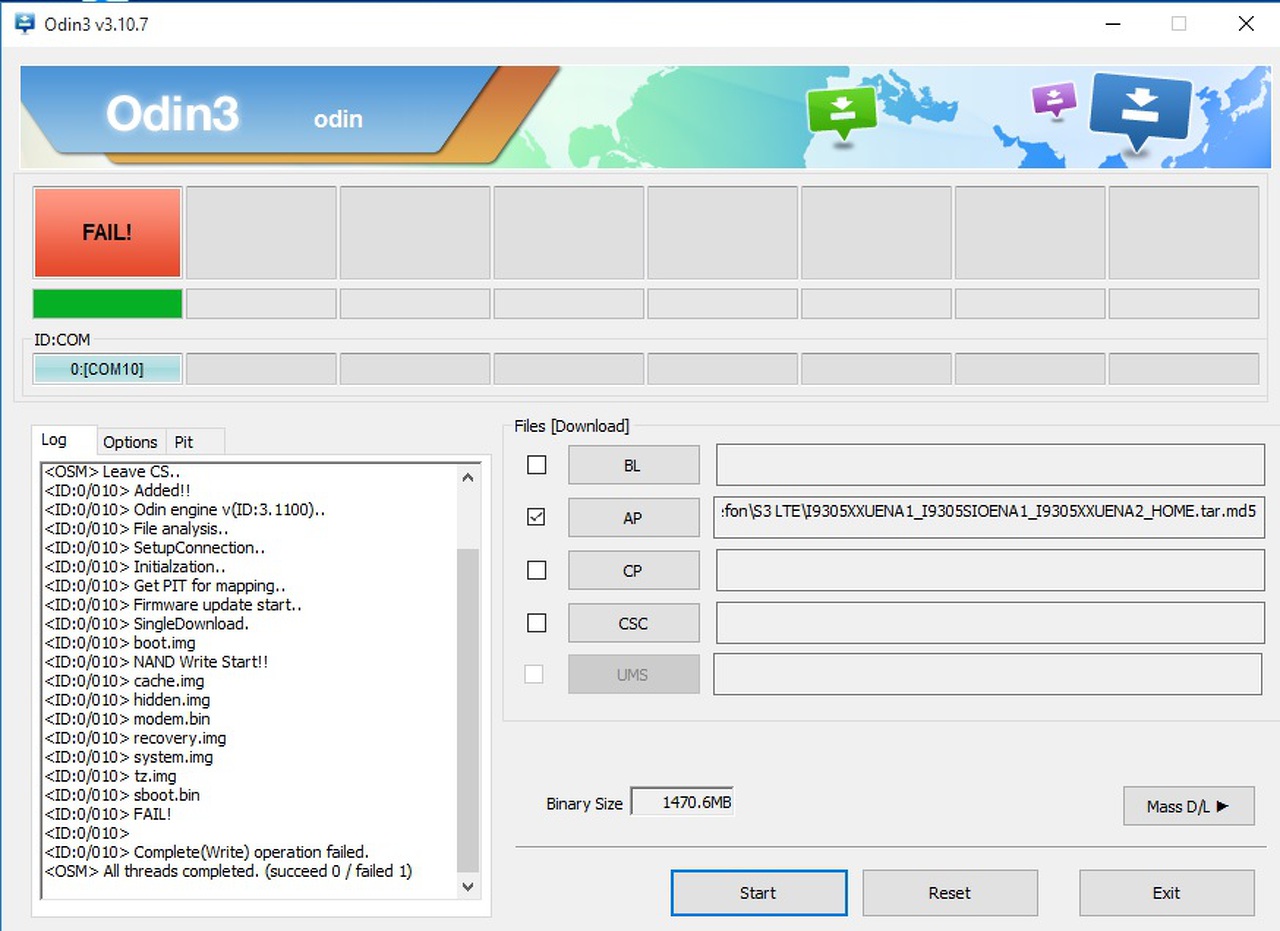Start the firmware flash
Screen dimensions: 1280x931
coord(759,893)
